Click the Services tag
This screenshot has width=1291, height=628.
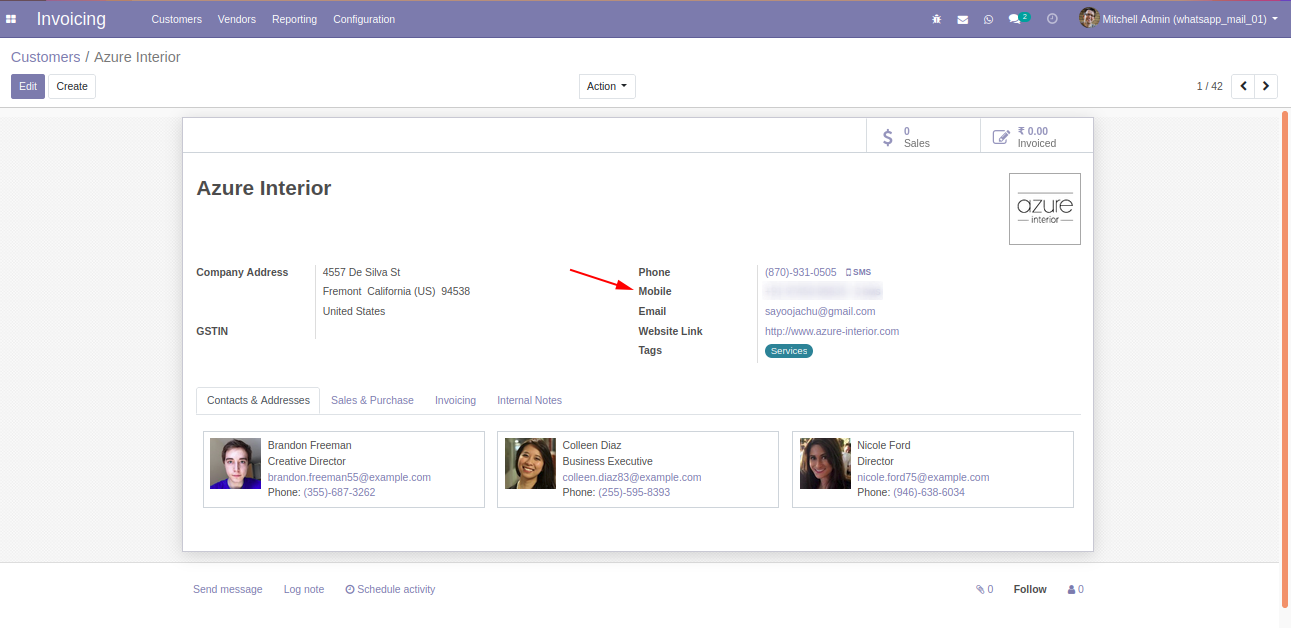pyautogui.click(x=789, y=351)
